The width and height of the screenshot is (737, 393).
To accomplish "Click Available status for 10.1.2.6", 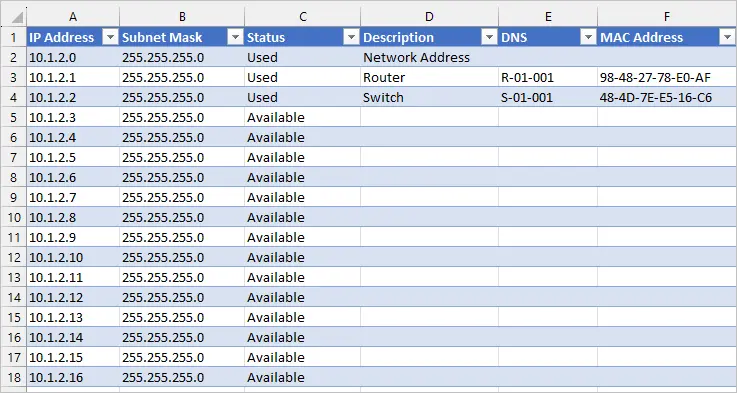I will pyautogui.click(x=303, y=177).
